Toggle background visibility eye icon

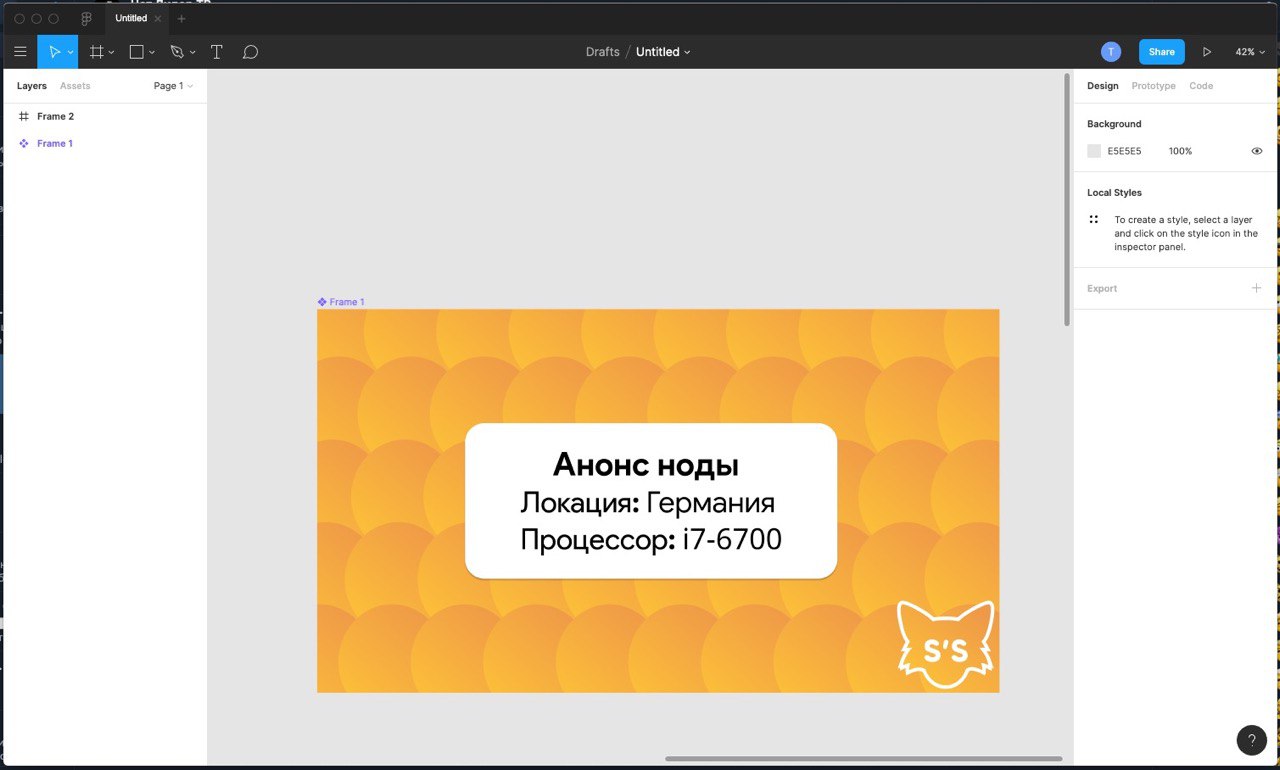1257,151
